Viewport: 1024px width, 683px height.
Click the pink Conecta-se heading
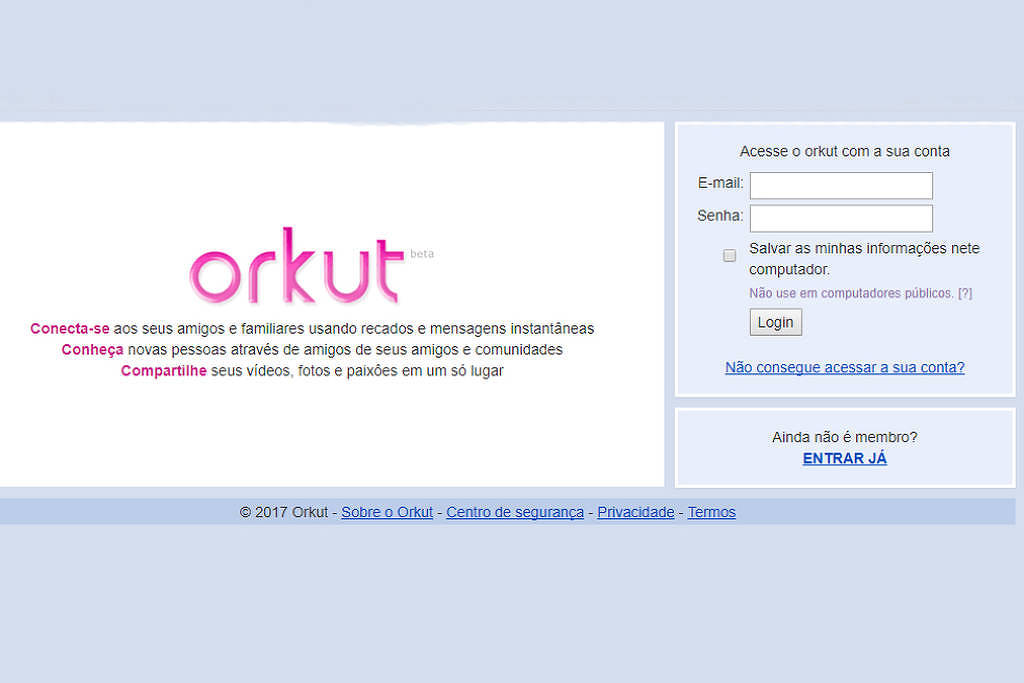coord(70,329)
